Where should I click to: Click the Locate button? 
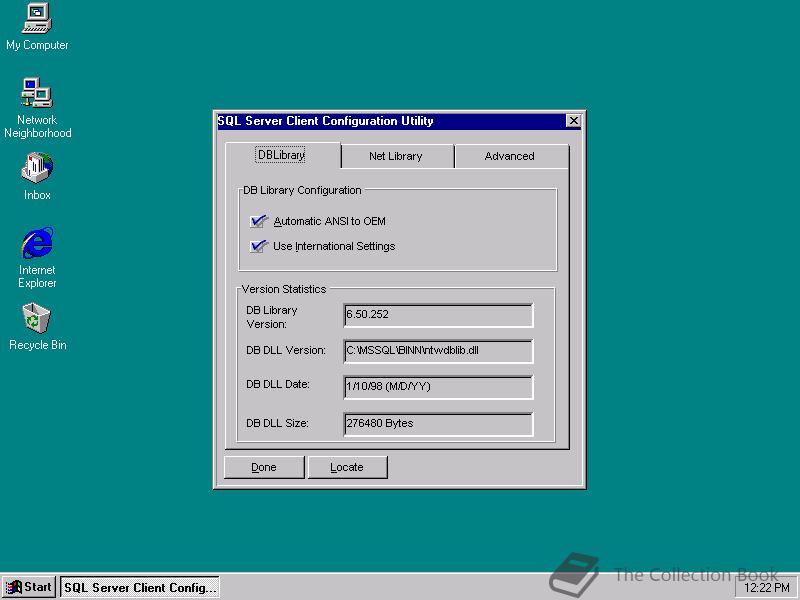pyautogui.click(x=347, y=467)
